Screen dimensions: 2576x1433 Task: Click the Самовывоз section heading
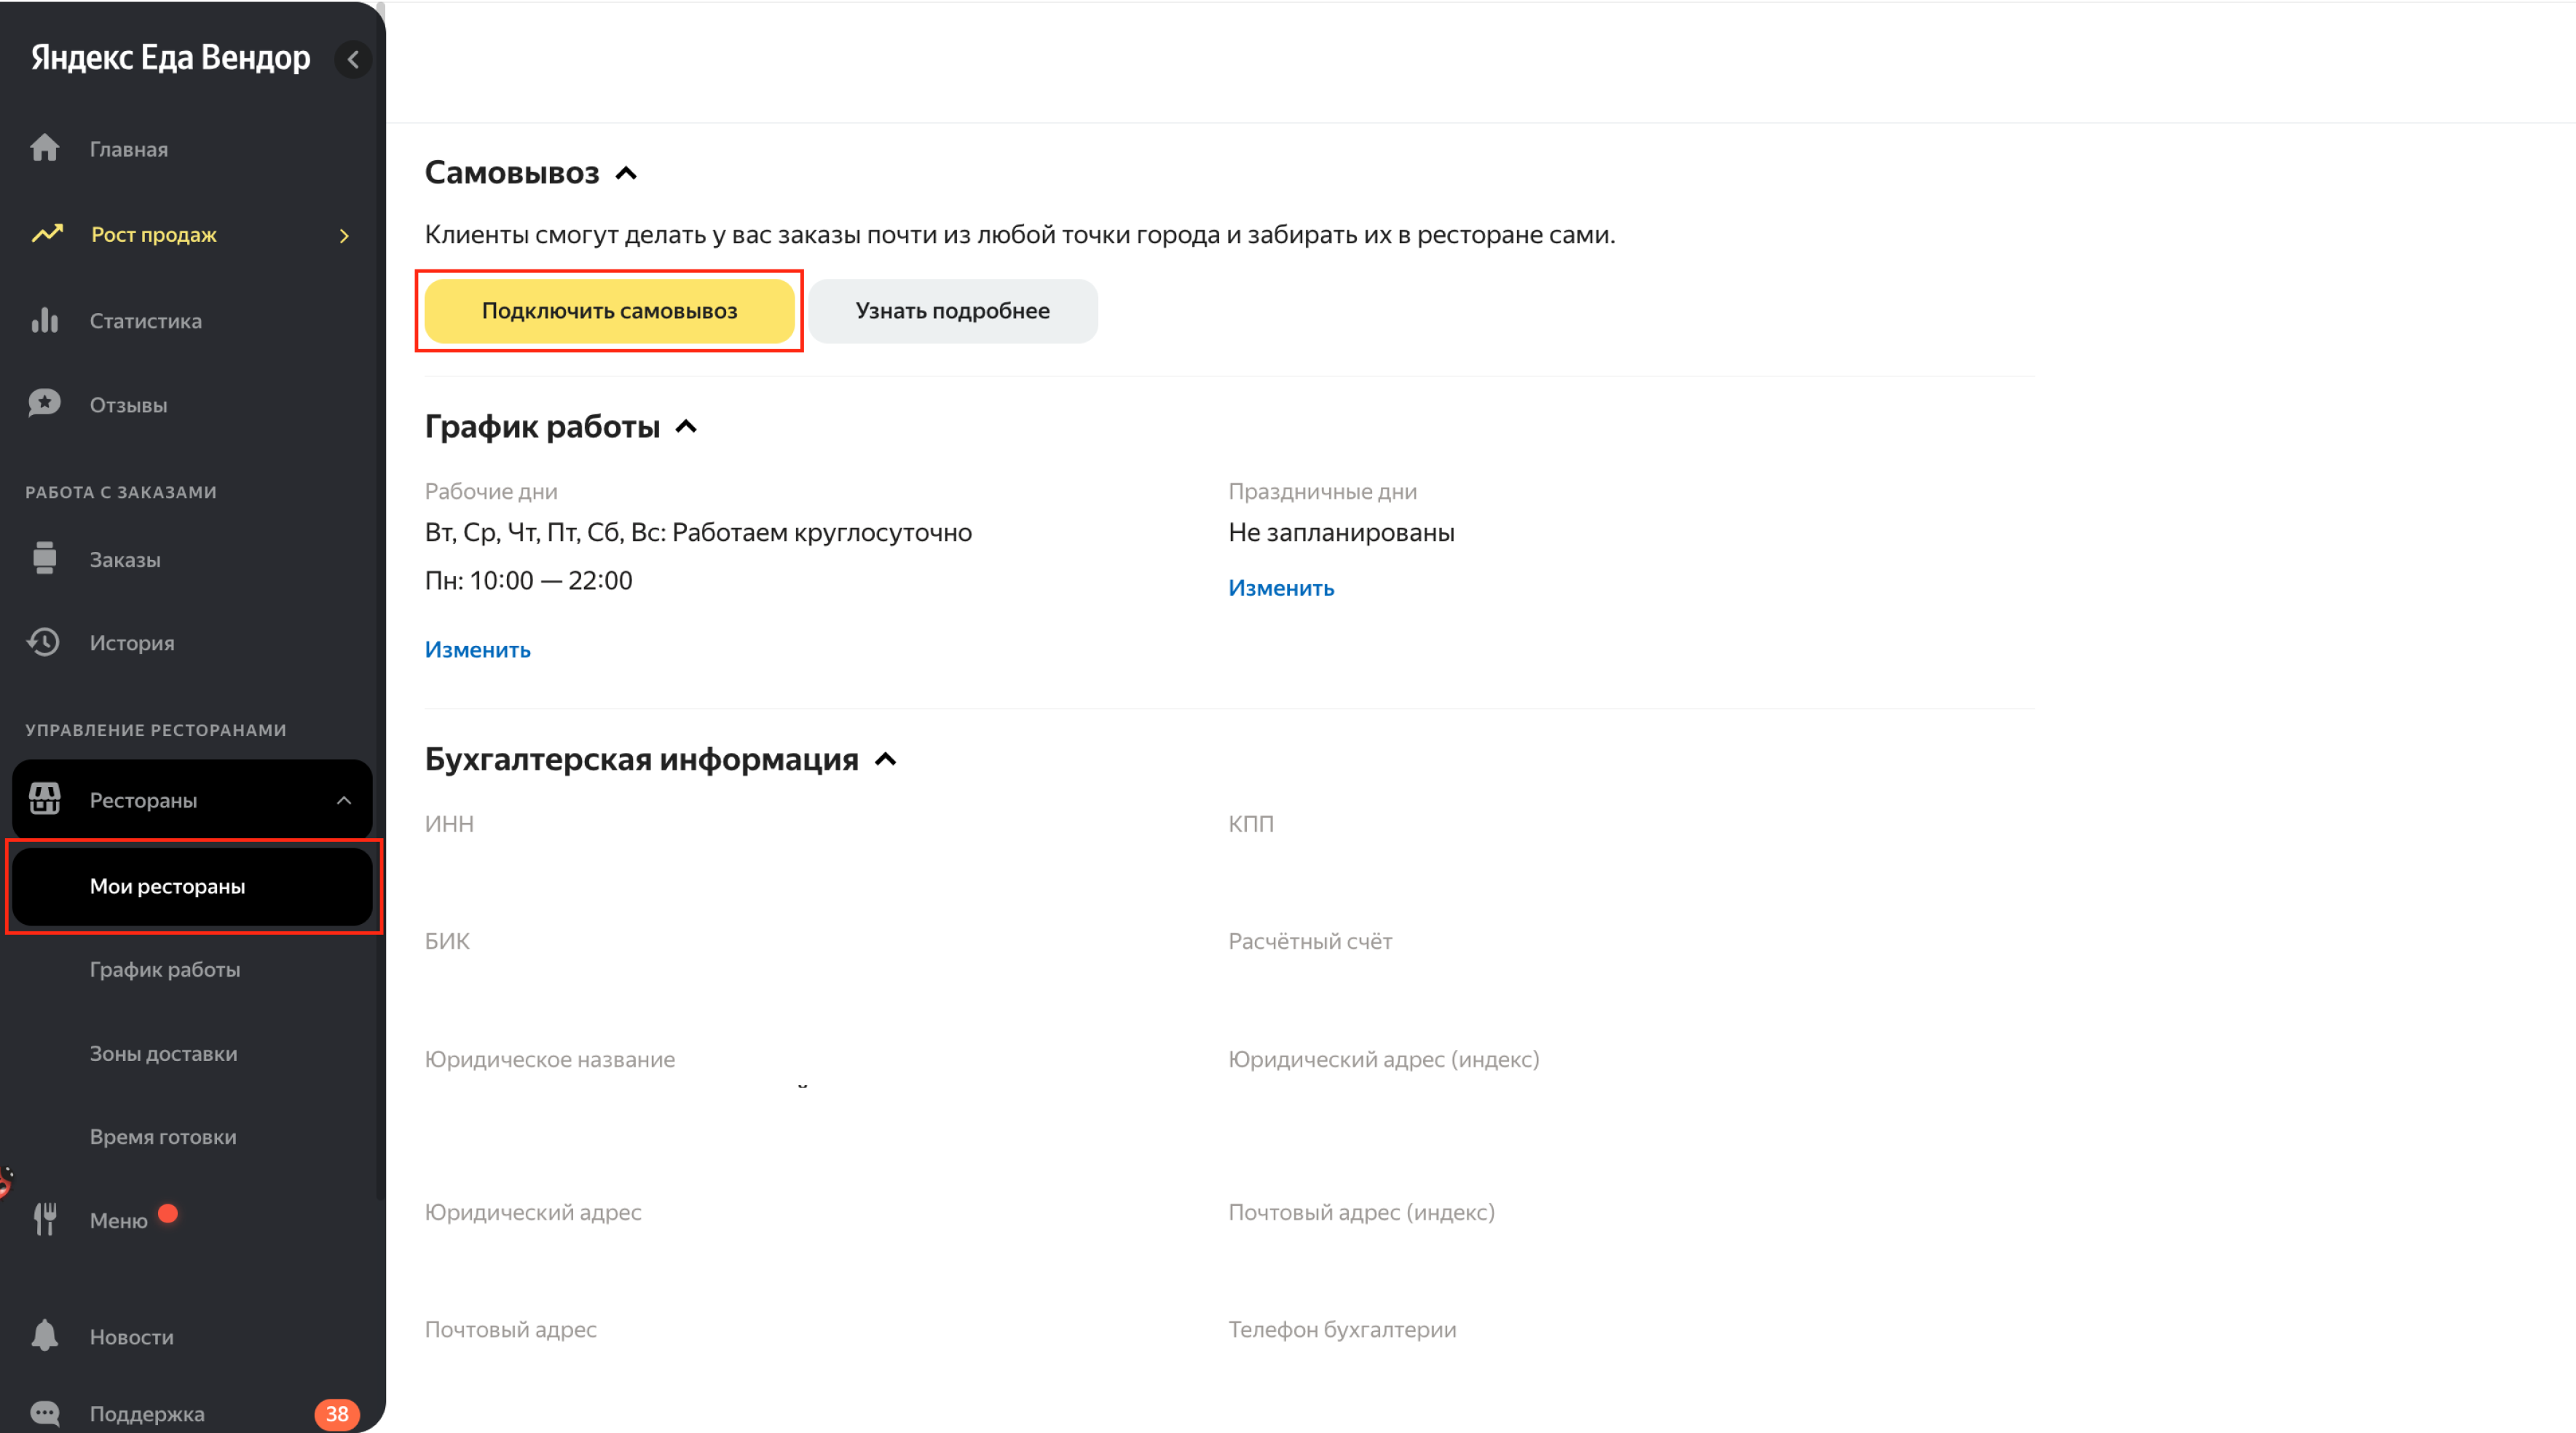coord(512,173)
